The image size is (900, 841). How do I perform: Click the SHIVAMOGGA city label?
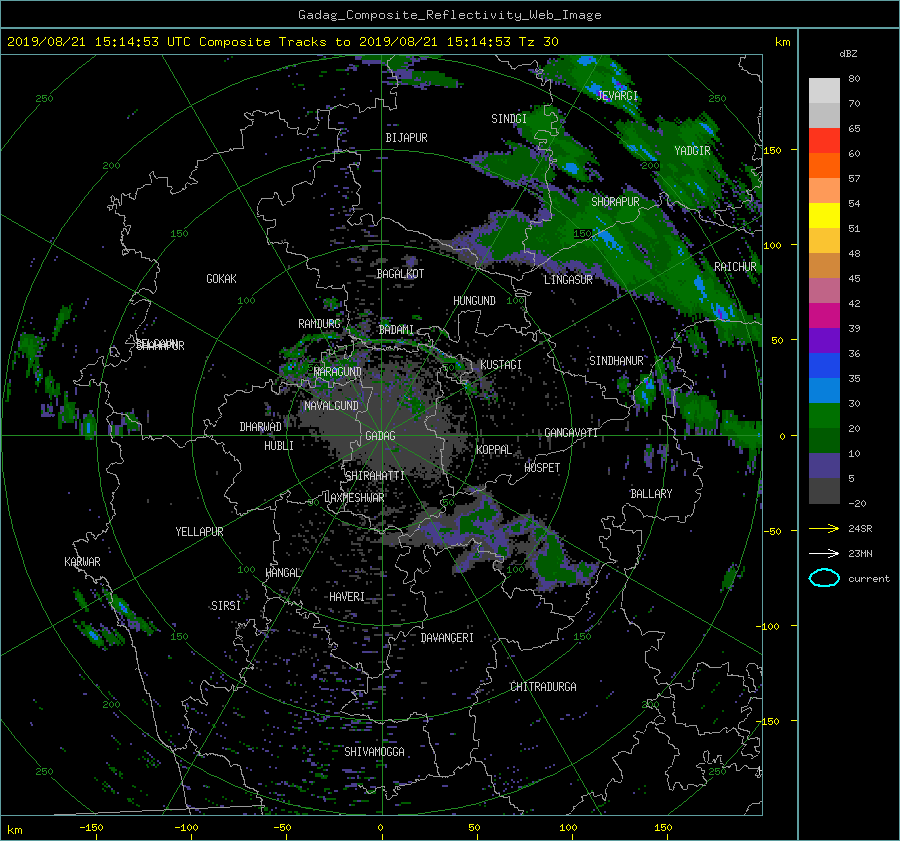[374, 752]
